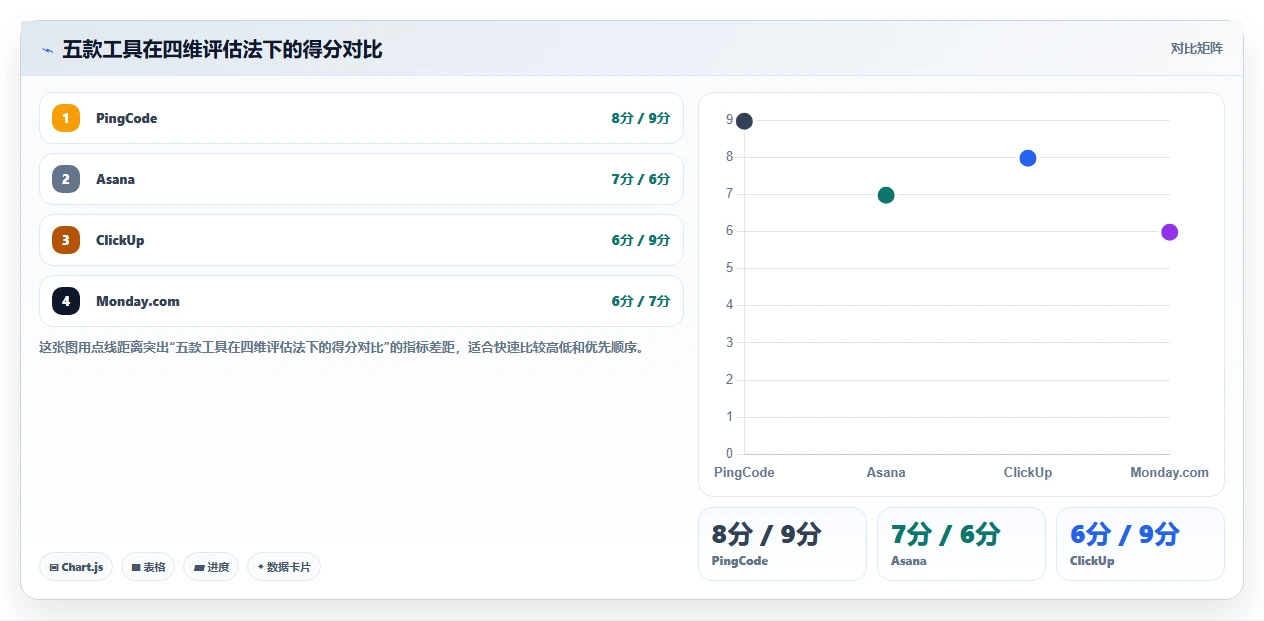1264x621 pixels.
Task: Click the ClickUp x-axis label
Action: point(1028,472)
